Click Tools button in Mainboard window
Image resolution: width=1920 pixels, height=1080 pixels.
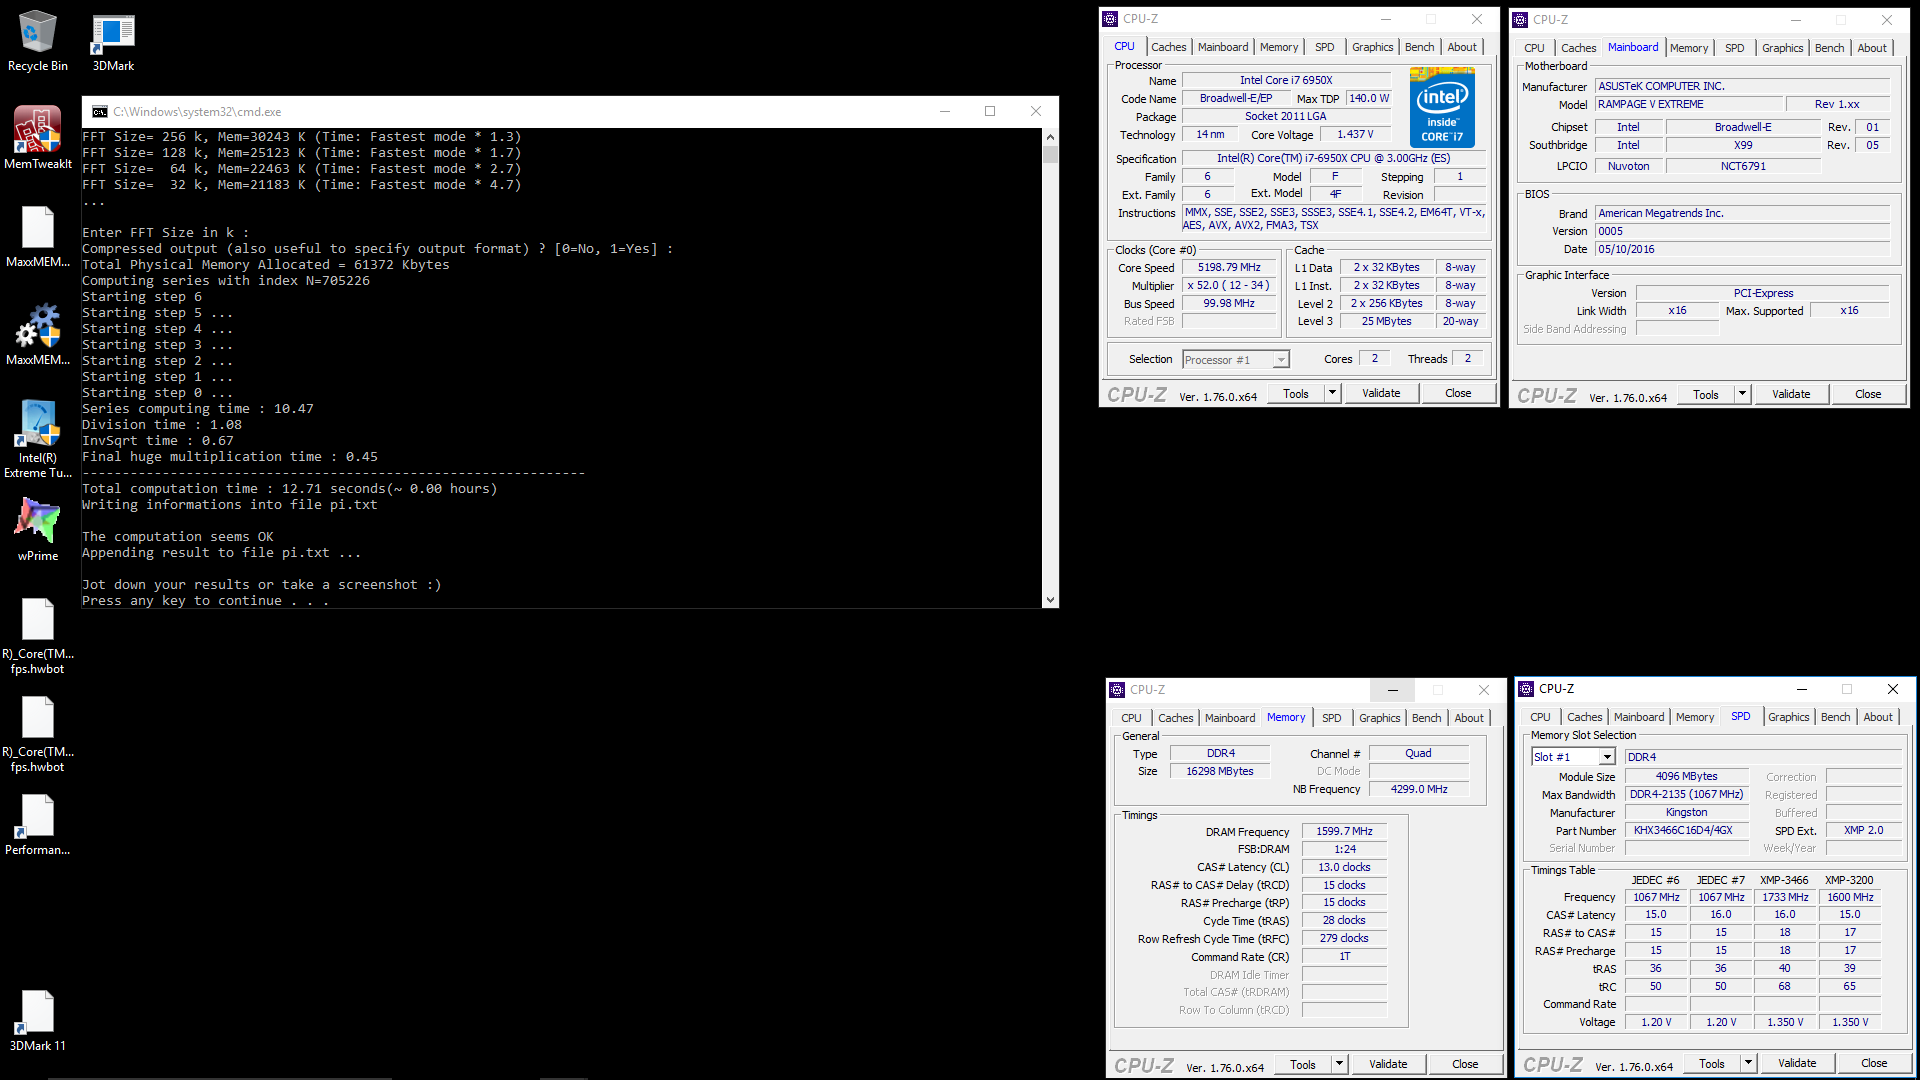1706,395
